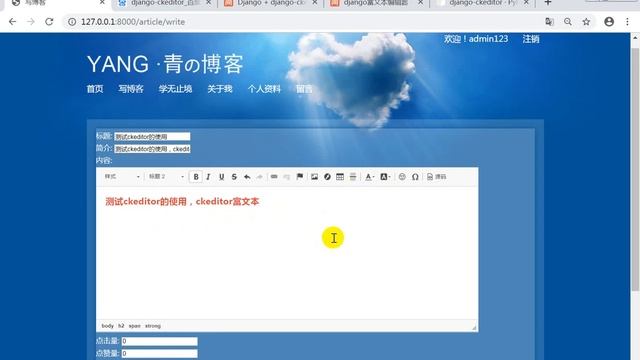Click the title (标题) input field
The image size is (640, 360).
pos(152,136)
